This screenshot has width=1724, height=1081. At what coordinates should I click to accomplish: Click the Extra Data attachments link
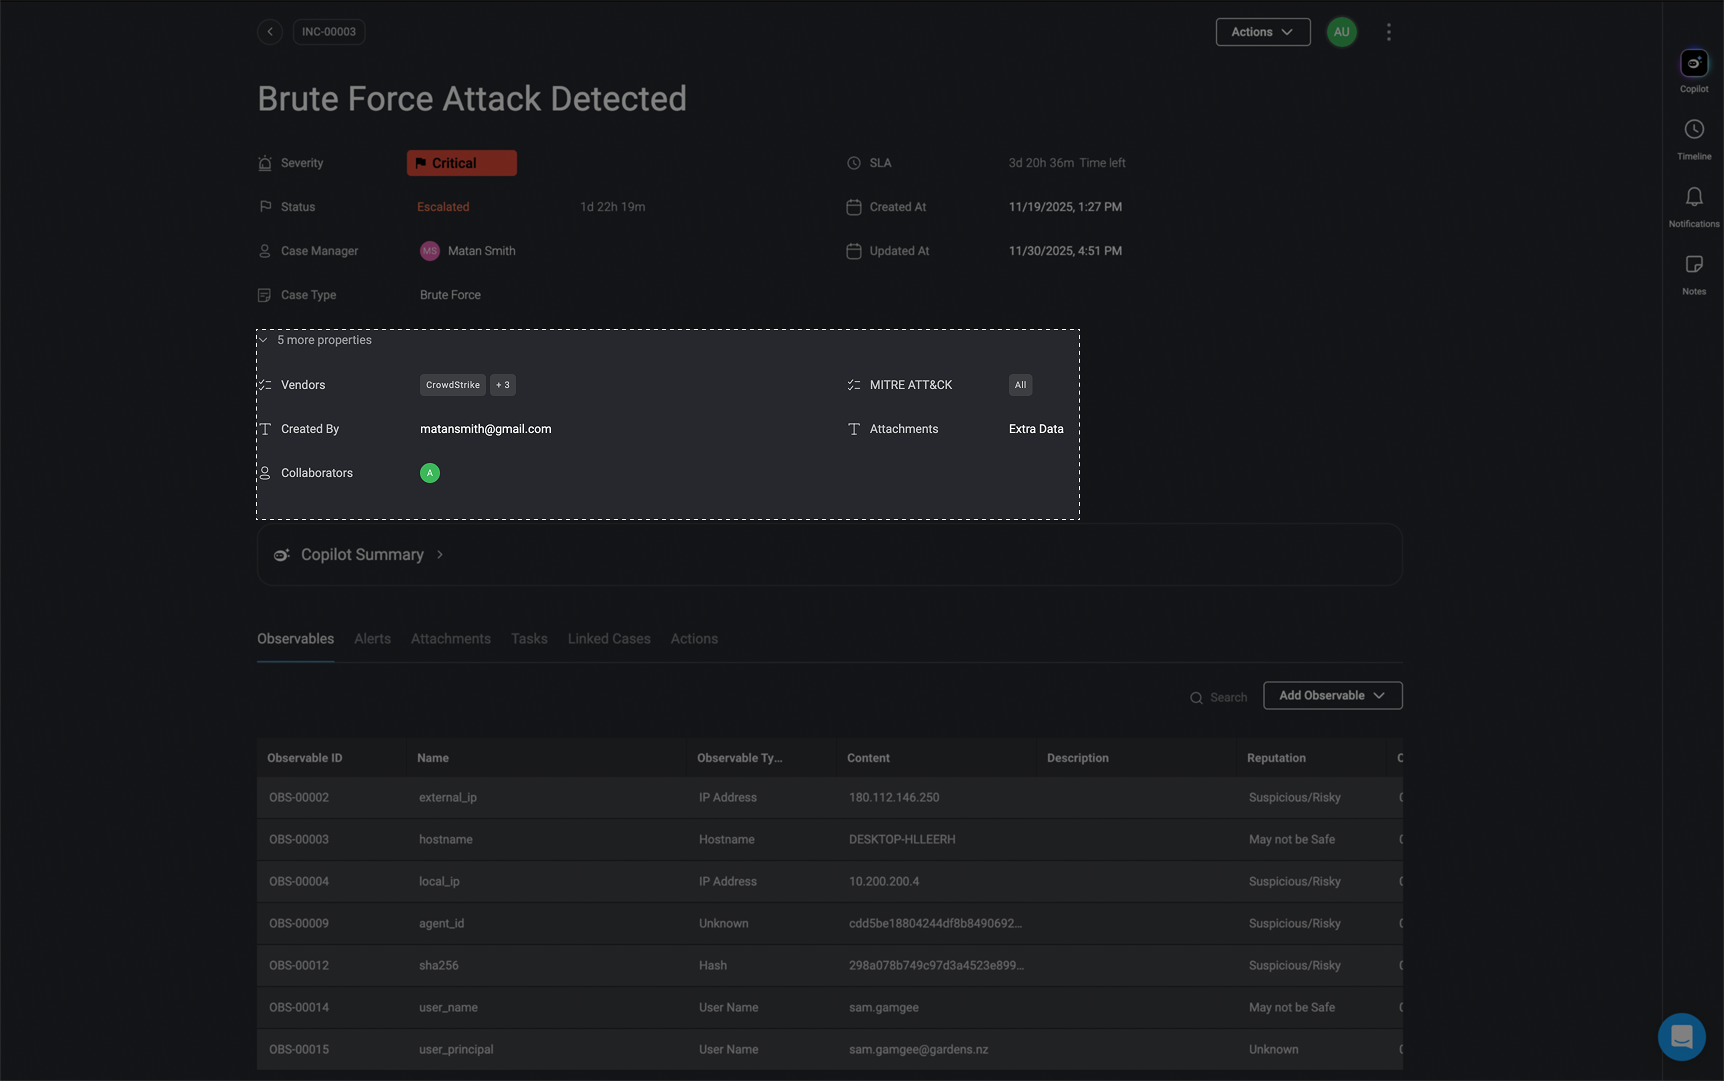pos(1036,429)
